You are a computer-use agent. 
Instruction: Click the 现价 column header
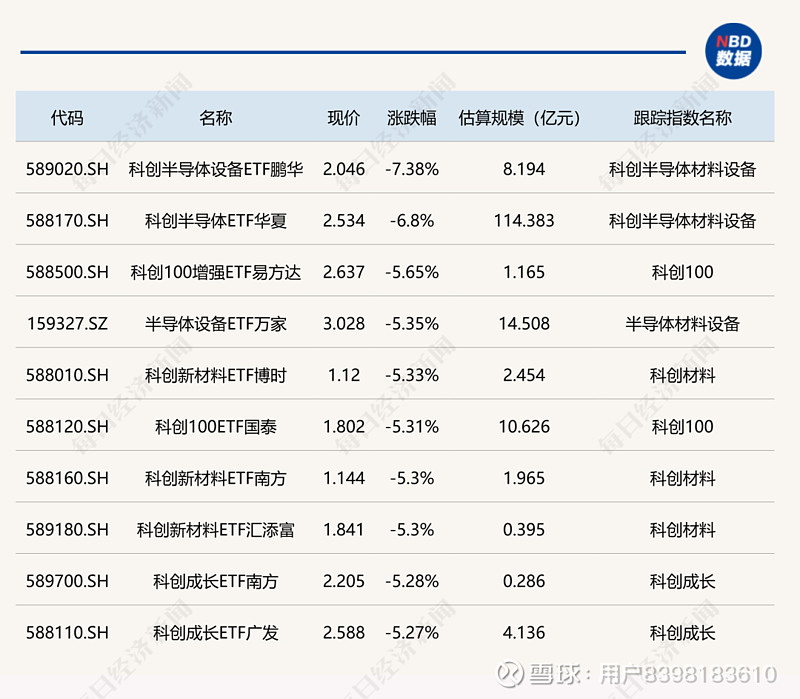pos(343,118)
